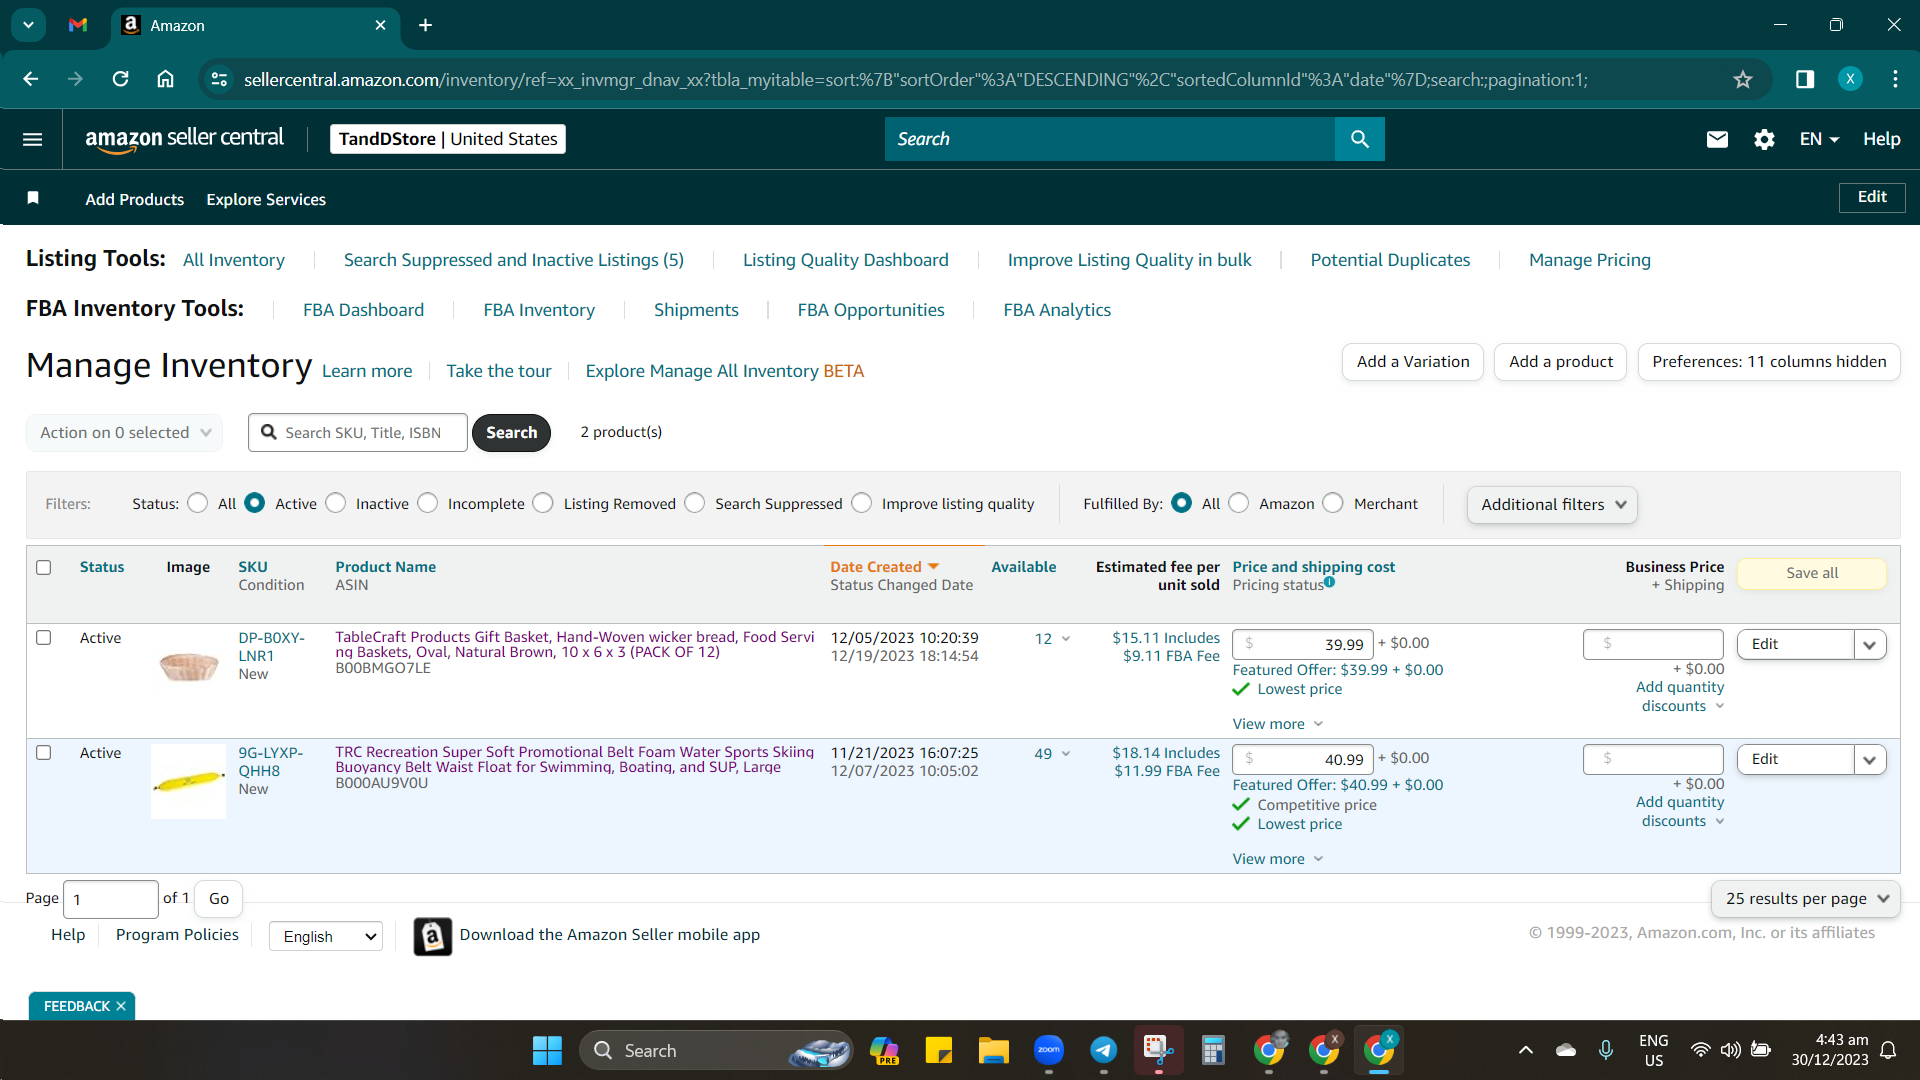Open Action on 0 selected dropdown
1920x1080 pixels.
tap(124, 432)
